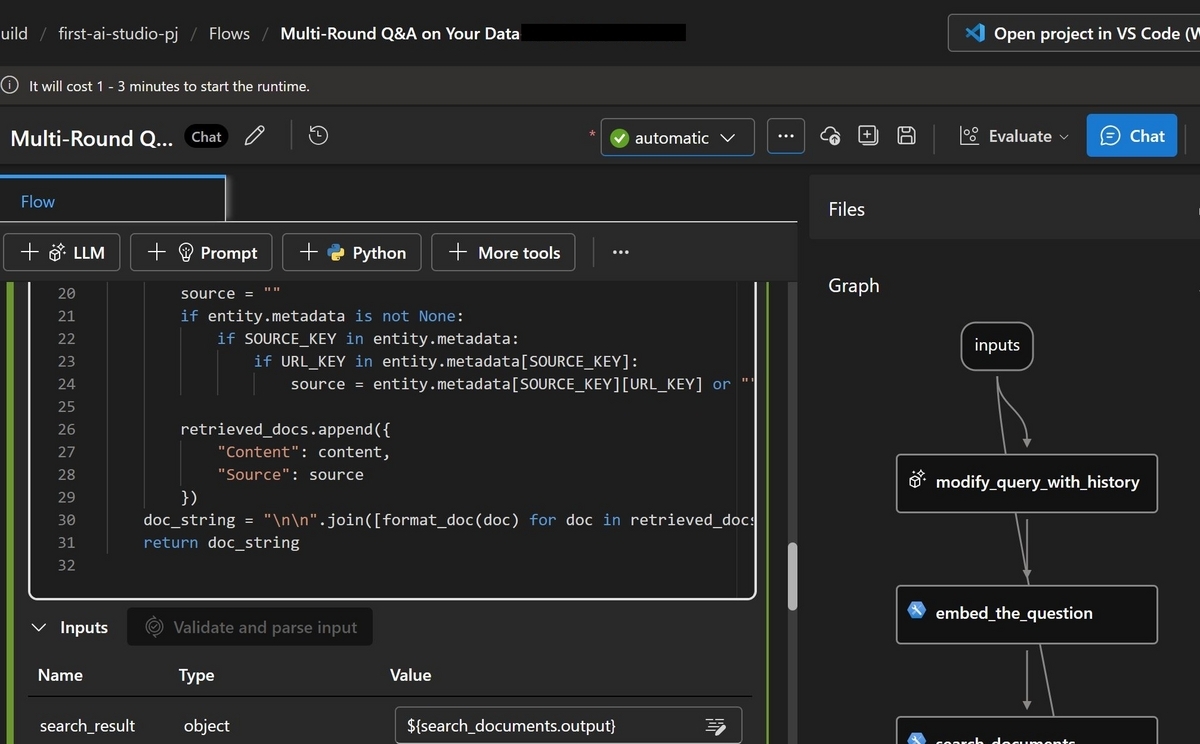Viewport: 1200px width, 744px height.
Task: Add a Prompt node
Action: [201, 252]
